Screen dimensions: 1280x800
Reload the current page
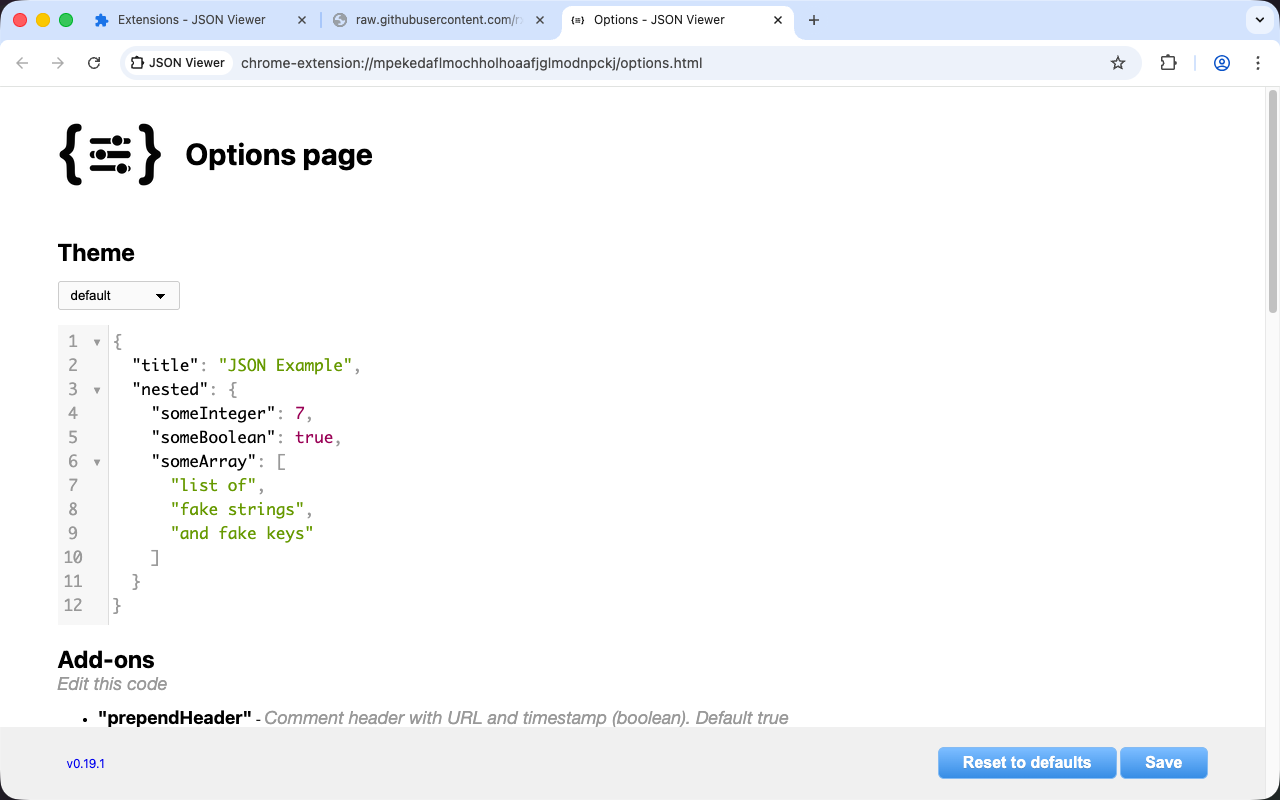pos(94,63)
